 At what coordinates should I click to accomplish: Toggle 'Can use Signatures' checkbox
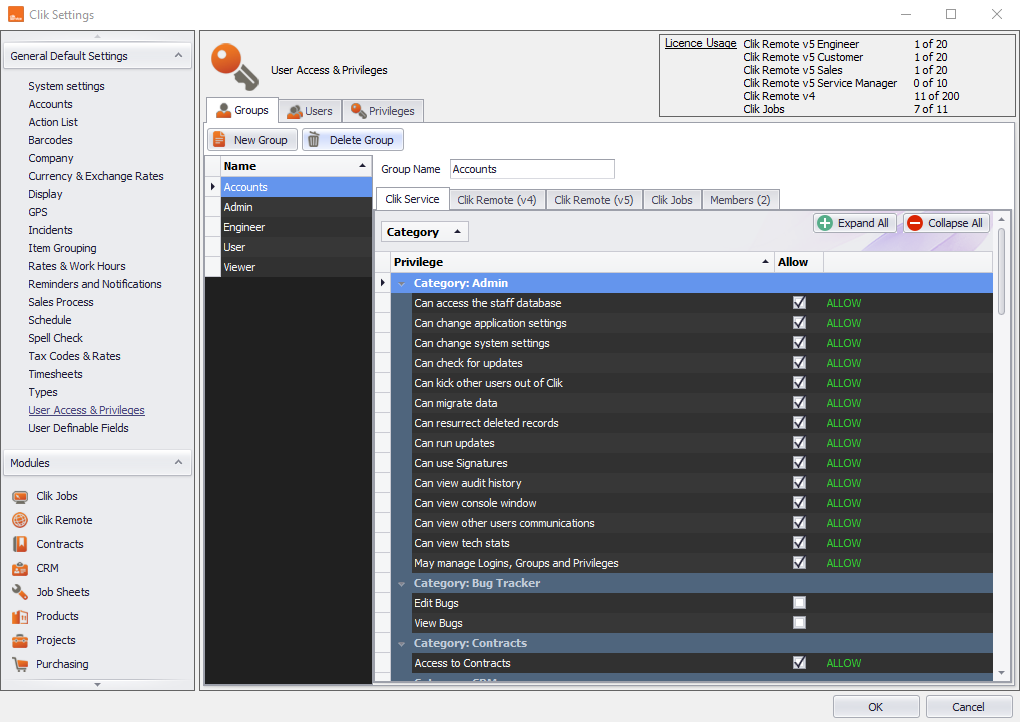click(x=799, y=463)
